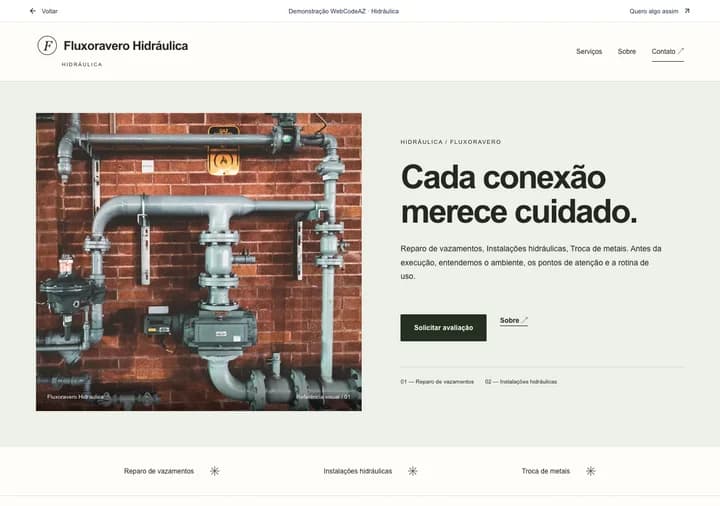Viewport: 720px width, 506px height.
Task: Select the 01 — Reparo de vazamentos text
Action: pyautogui.click(x=437, y=382)
